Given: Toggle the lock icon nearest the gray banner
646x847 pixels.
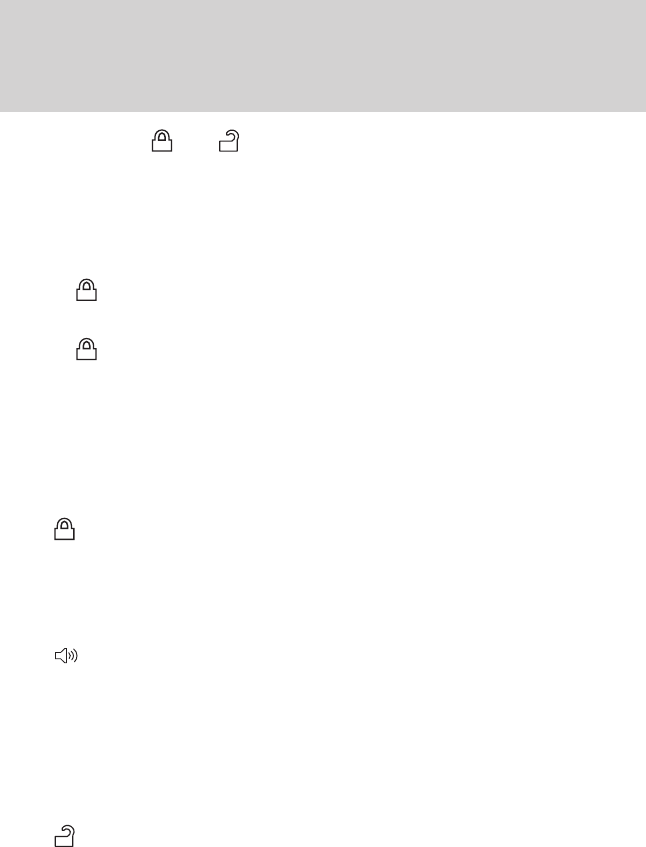Looking at the screenshot, I should [162, 141].
